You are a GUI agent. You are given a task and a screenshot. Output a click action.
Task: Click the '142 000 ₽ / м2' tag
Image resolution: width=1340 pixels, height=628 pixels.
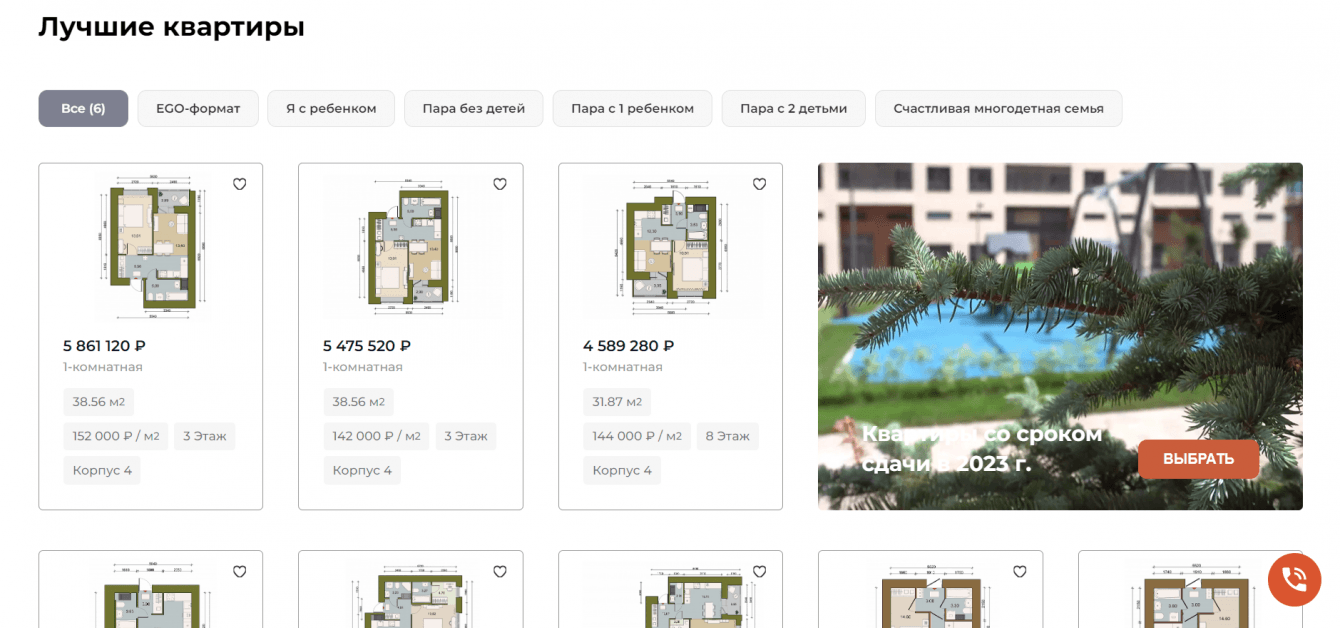[376, 436]
